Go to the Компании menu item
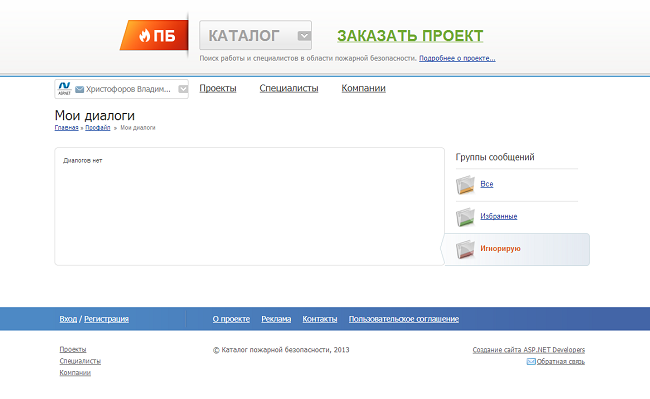Image resolution: width=650 pixels, height=399 pixels. point(363,88)
